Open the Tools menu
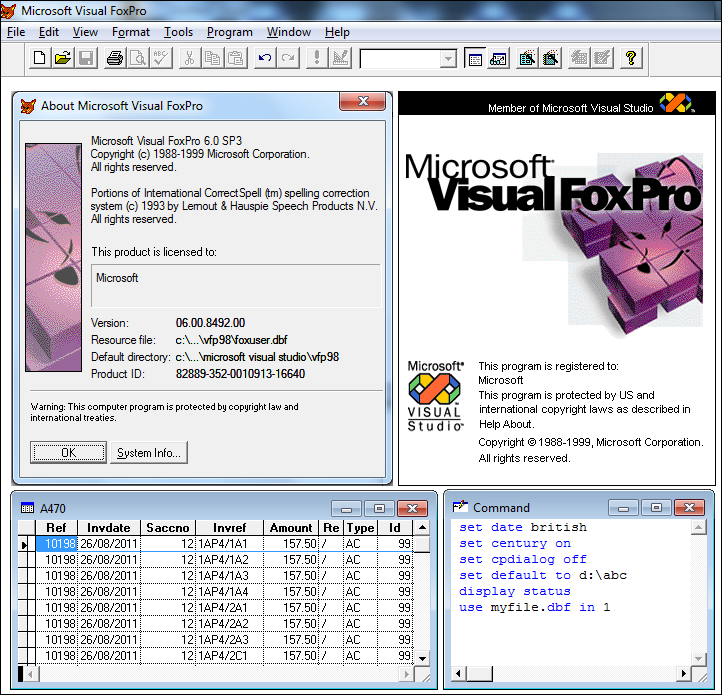Image resolution: width=722 pixels, height=695 pixels. click(178, 32)
